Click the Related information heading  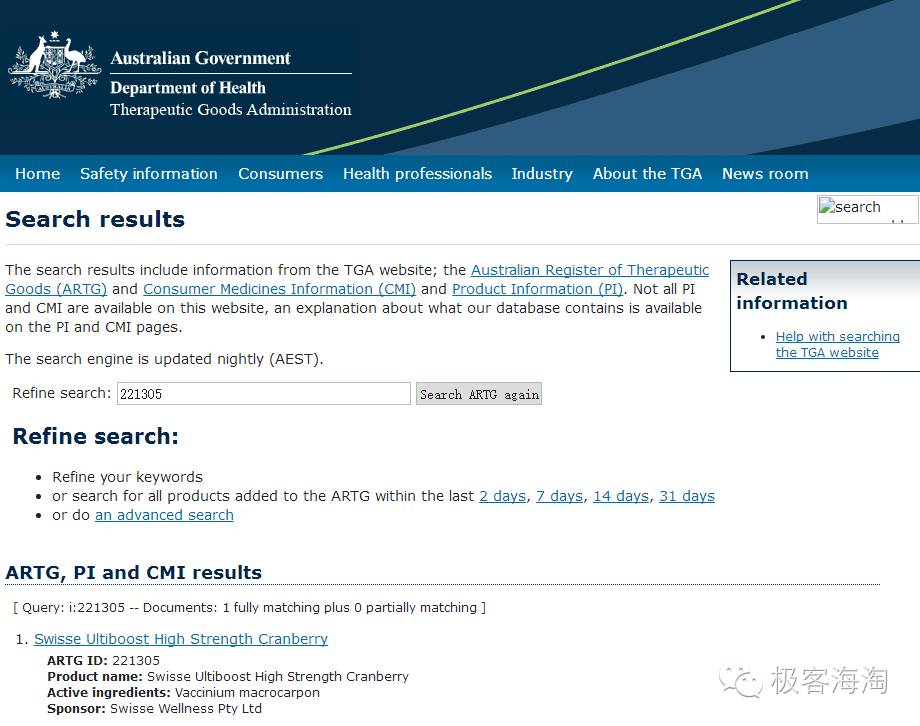(792, 291)
